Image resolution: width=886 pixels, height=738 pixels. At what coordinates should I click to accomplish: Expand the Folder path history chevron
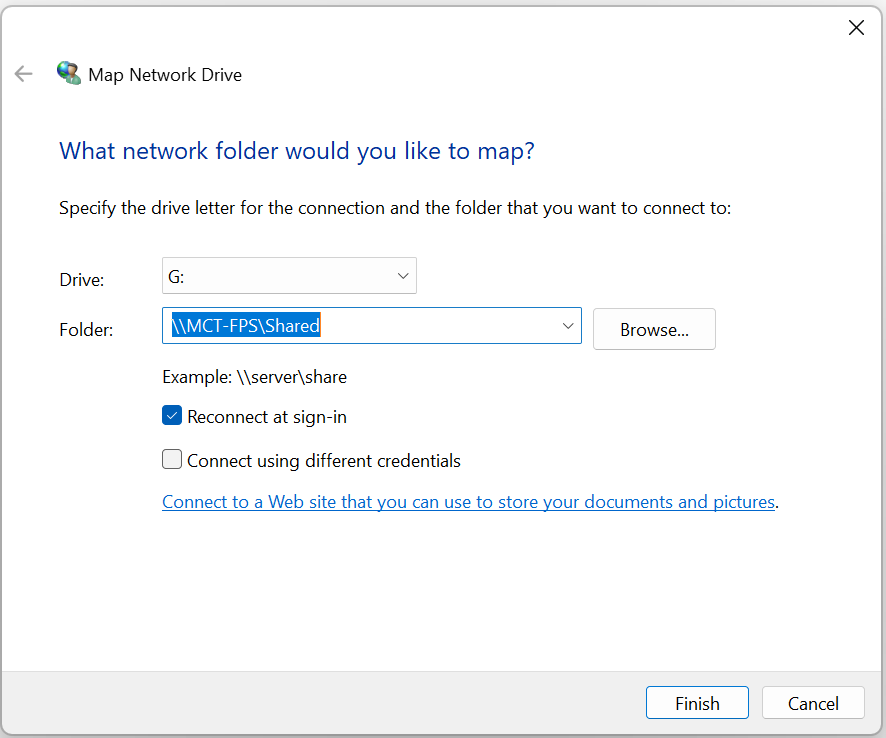(567, 326)
